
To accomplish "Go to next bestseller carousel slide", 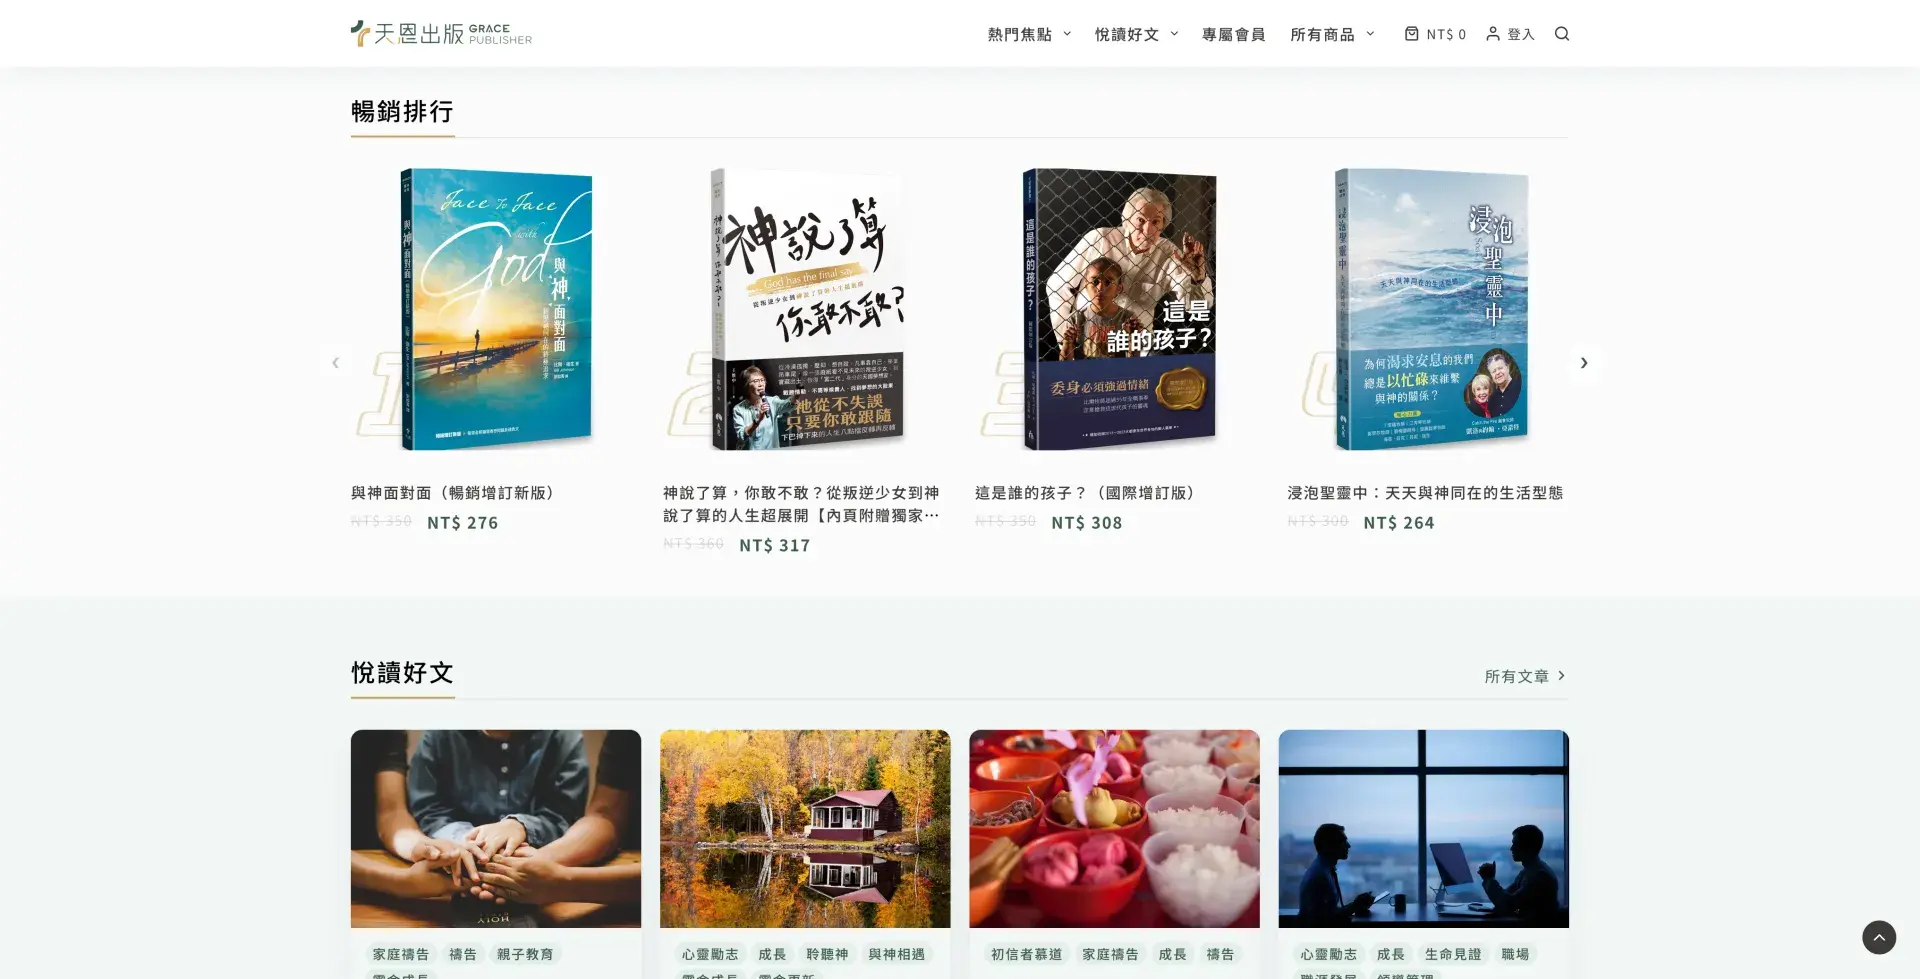I will [x=1583, y=363].
